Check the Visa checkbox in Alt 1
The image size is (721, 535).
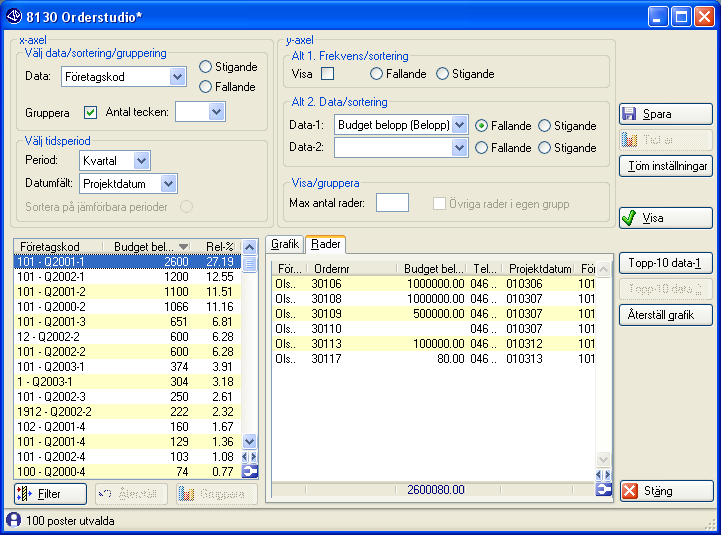[327, 74]
